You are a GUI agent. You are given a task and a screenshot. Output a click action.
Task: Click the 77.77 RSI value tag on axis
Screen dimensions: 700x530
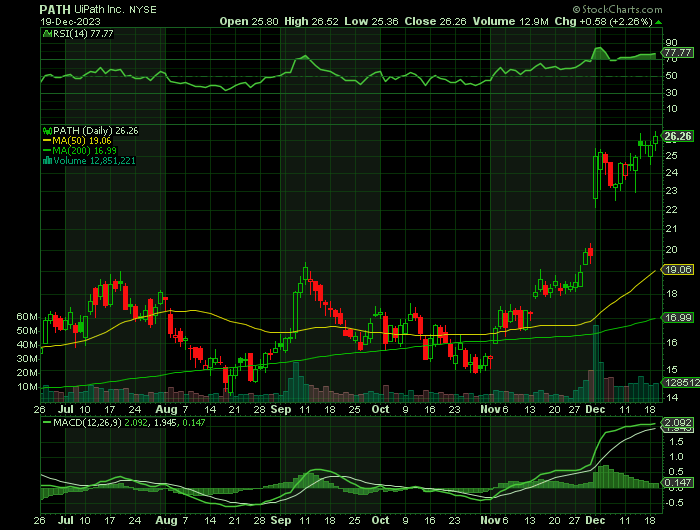pyautogui.click(x=678, y=52)
